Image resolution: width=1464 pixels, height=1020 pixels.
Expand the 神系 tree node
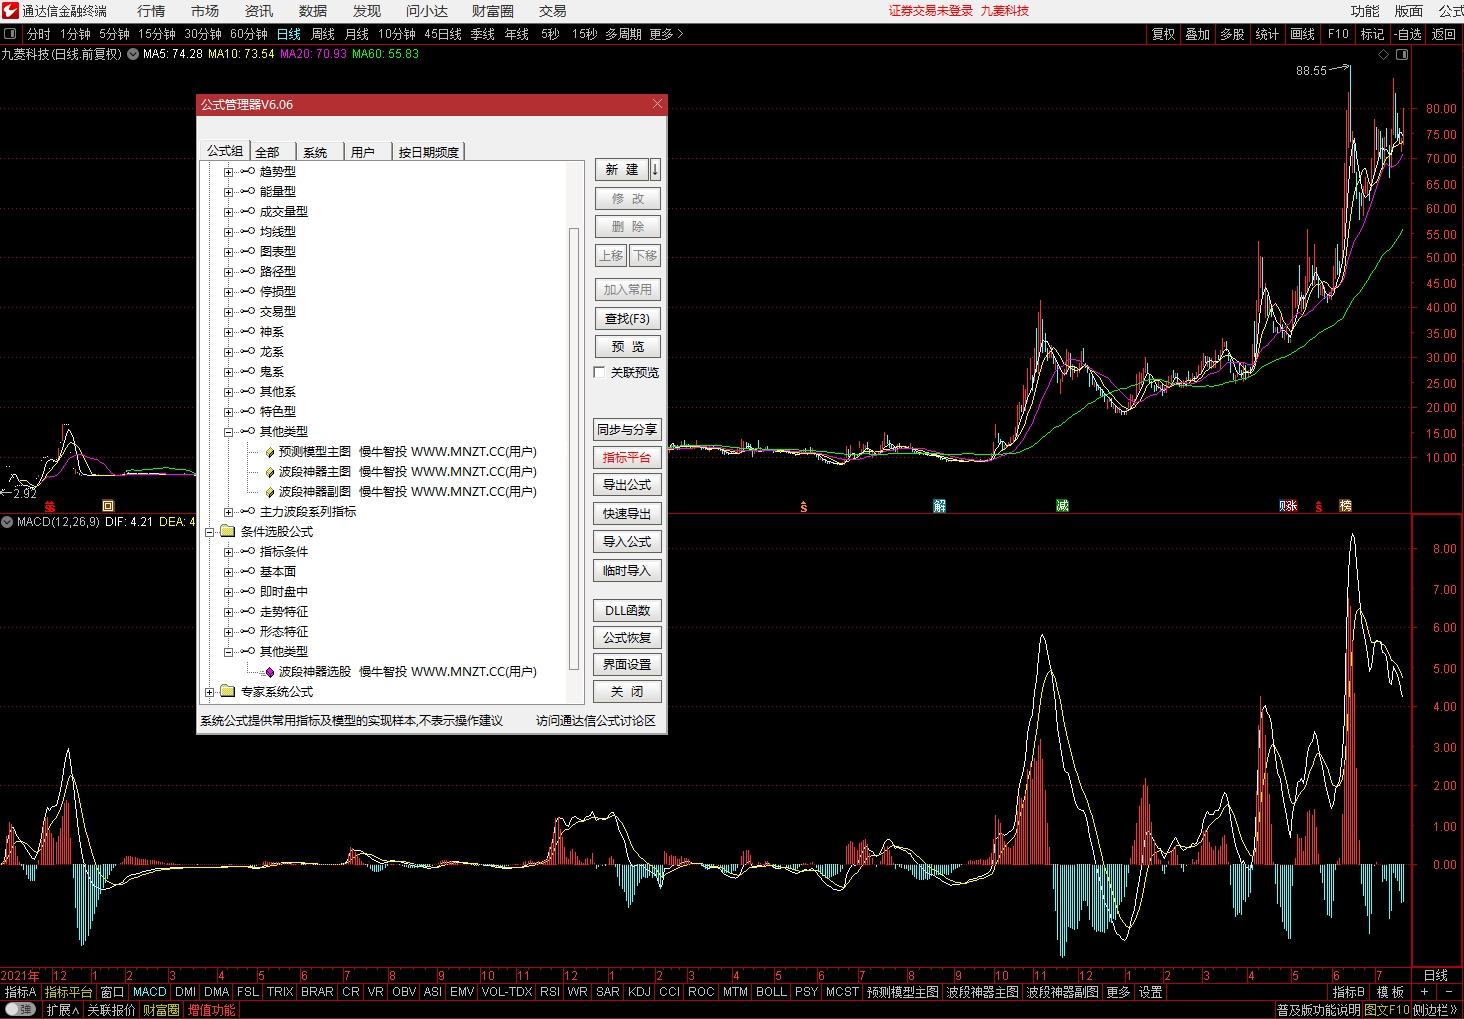point(228,332)
